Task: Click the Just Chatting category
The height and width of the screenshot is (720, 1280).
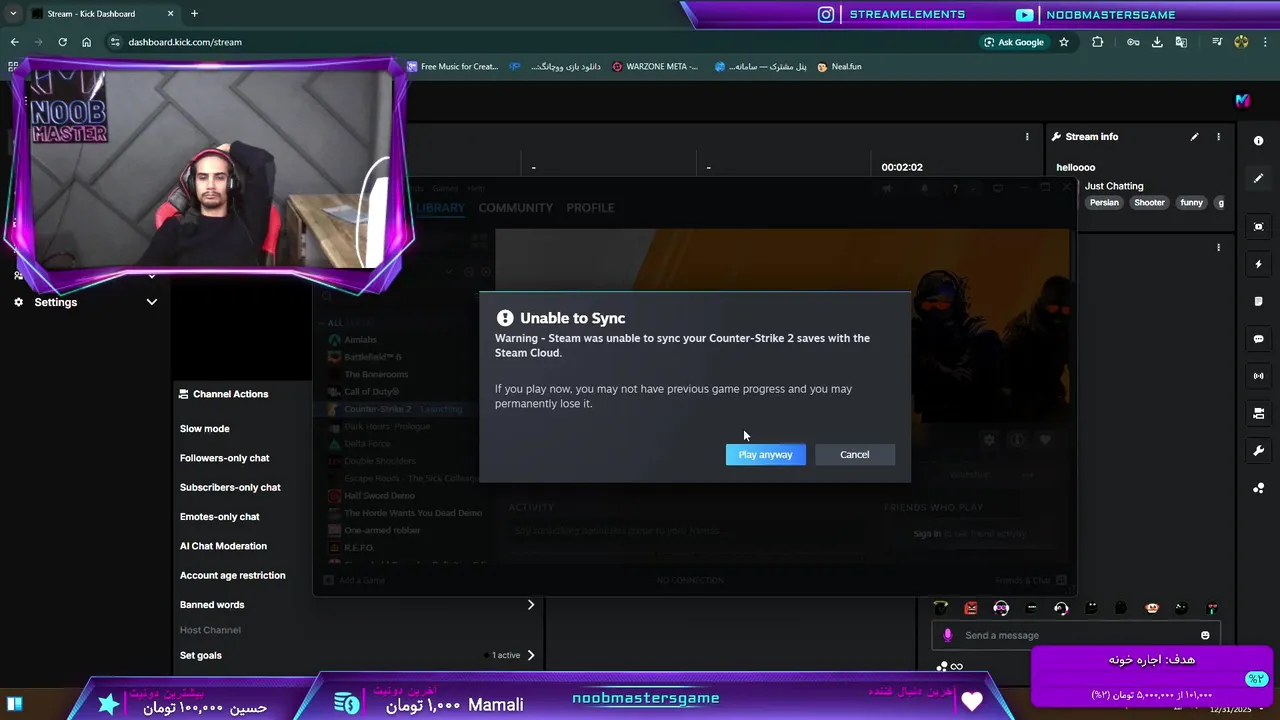Action: point(1114,186)
